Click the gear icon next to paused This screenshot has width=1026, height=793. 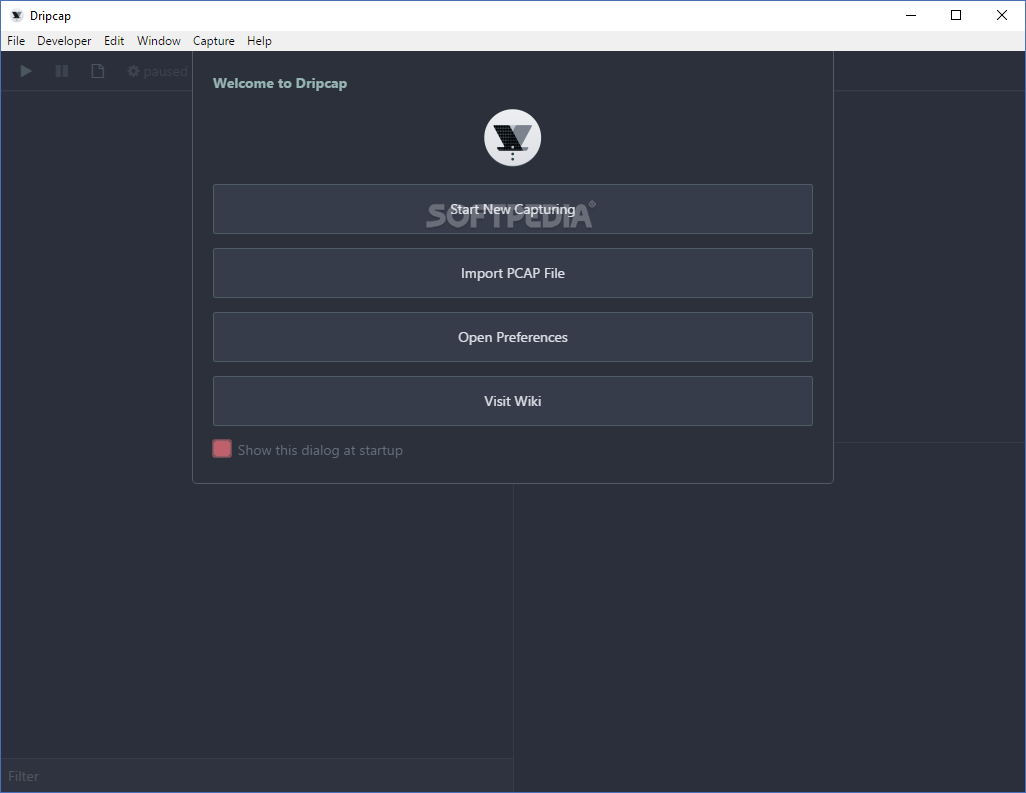(133, 71)
